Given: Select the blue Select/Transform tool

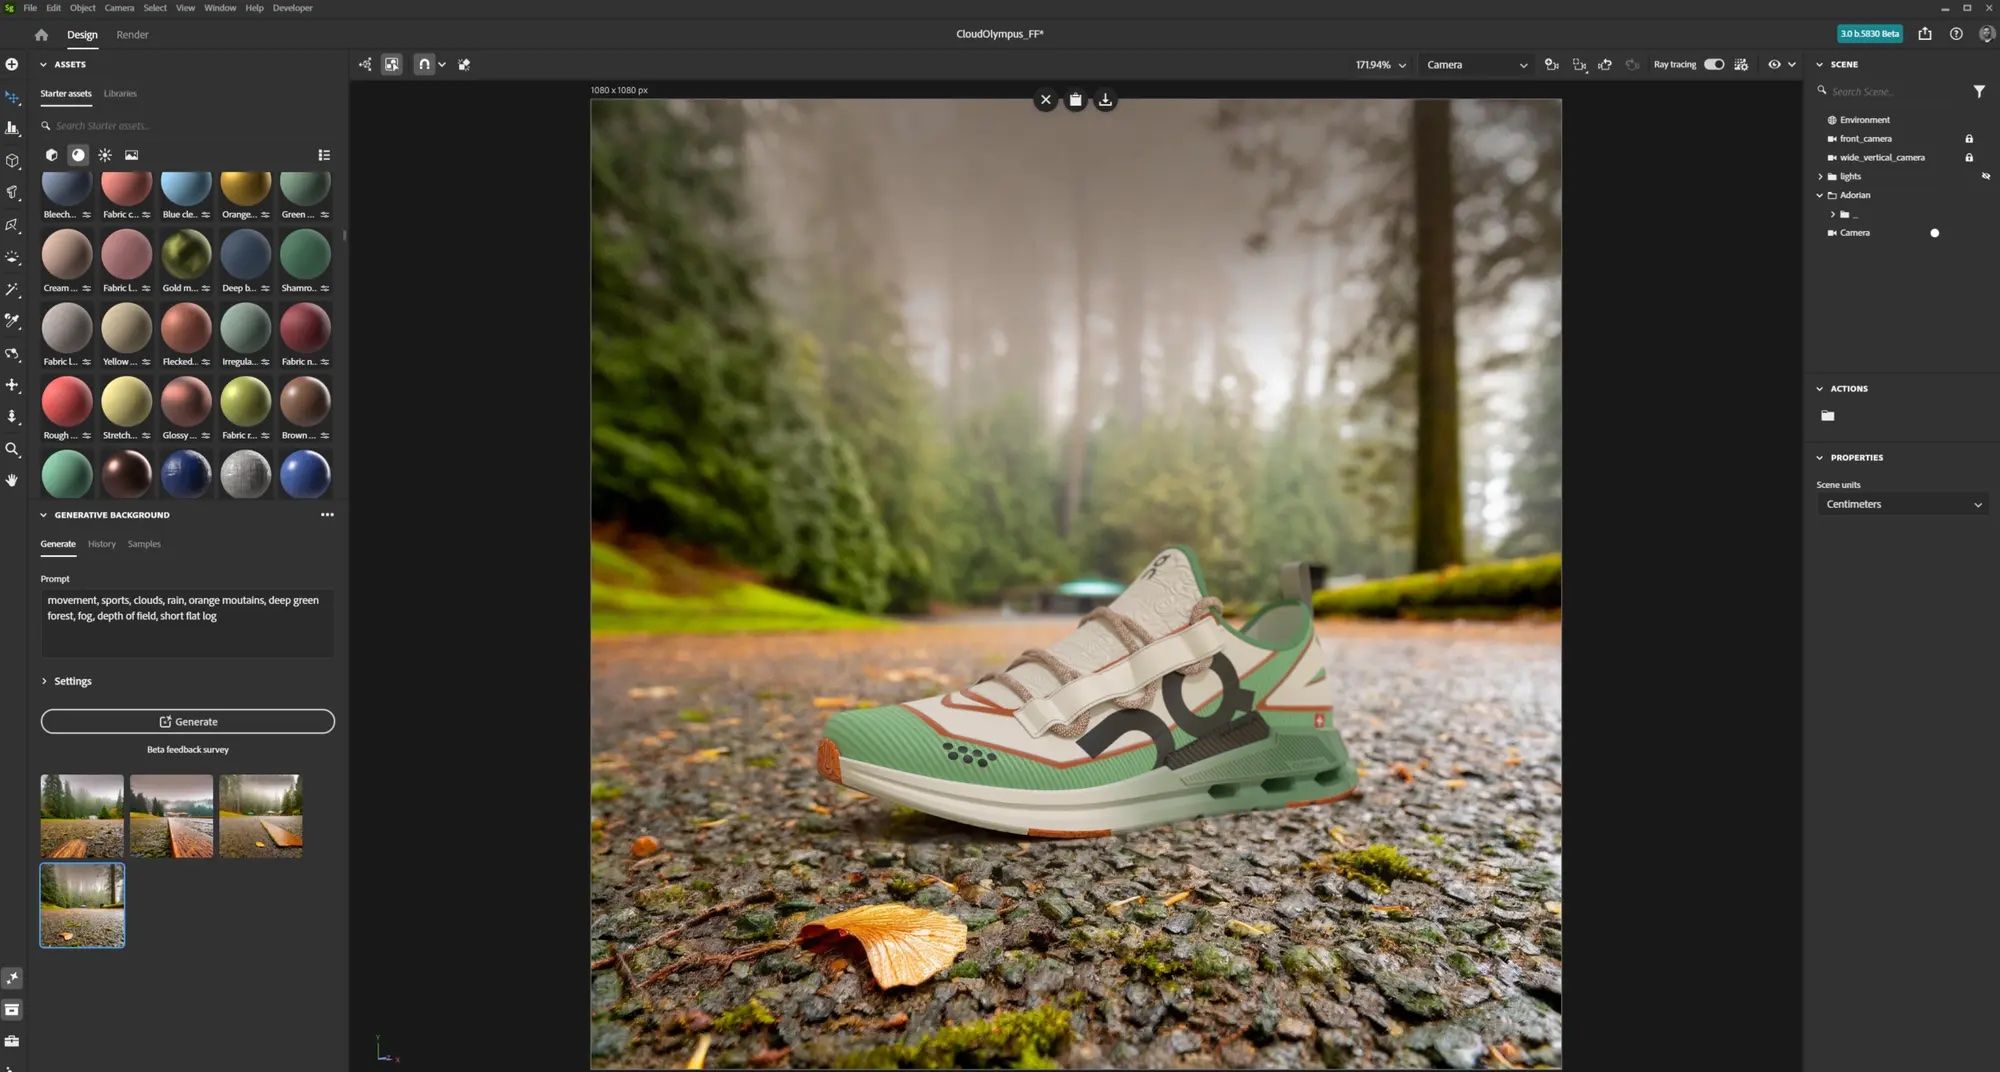Looking at the screenshot, I should tap(12, 97).
